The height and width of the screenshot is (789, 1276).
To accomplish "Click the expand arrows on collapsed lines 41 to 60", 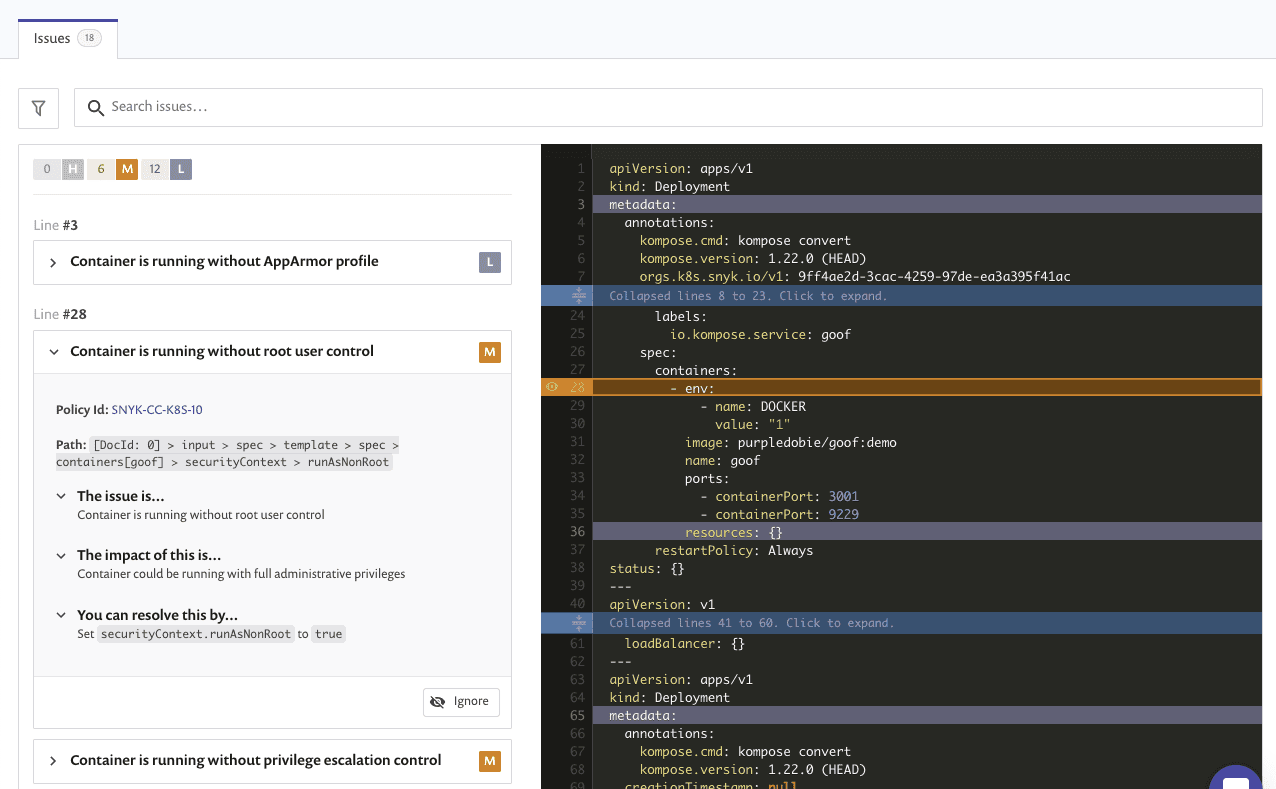I will point(577,622).
